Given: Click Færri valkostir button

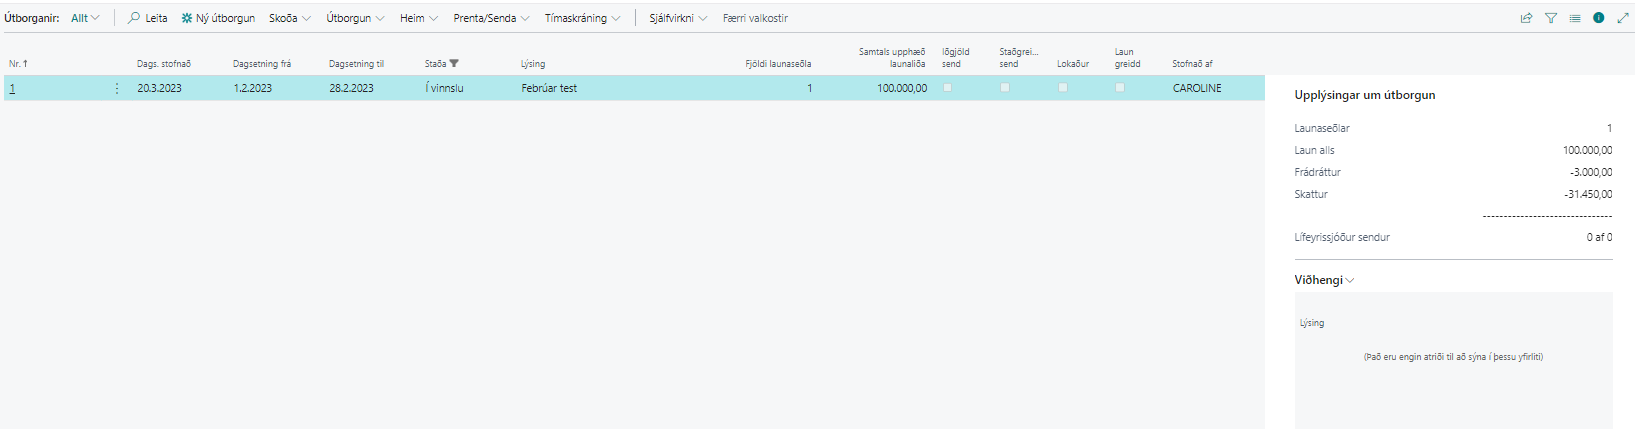Looking at the screenshot, I should (755, 18).
